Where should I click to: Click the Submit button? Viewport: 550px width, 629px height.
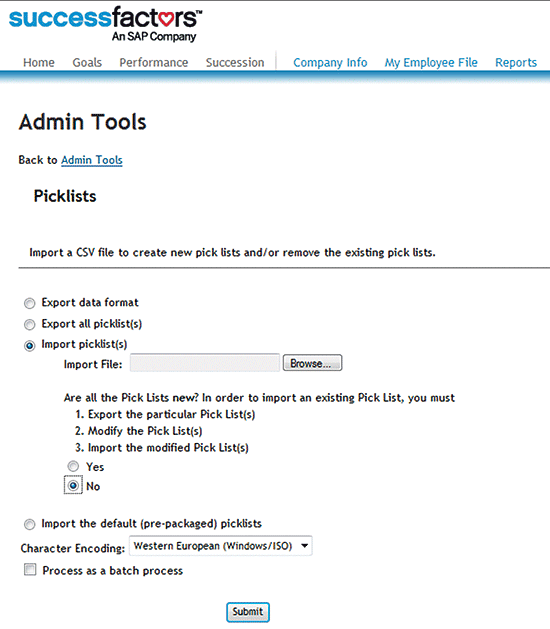click(248, 612)
